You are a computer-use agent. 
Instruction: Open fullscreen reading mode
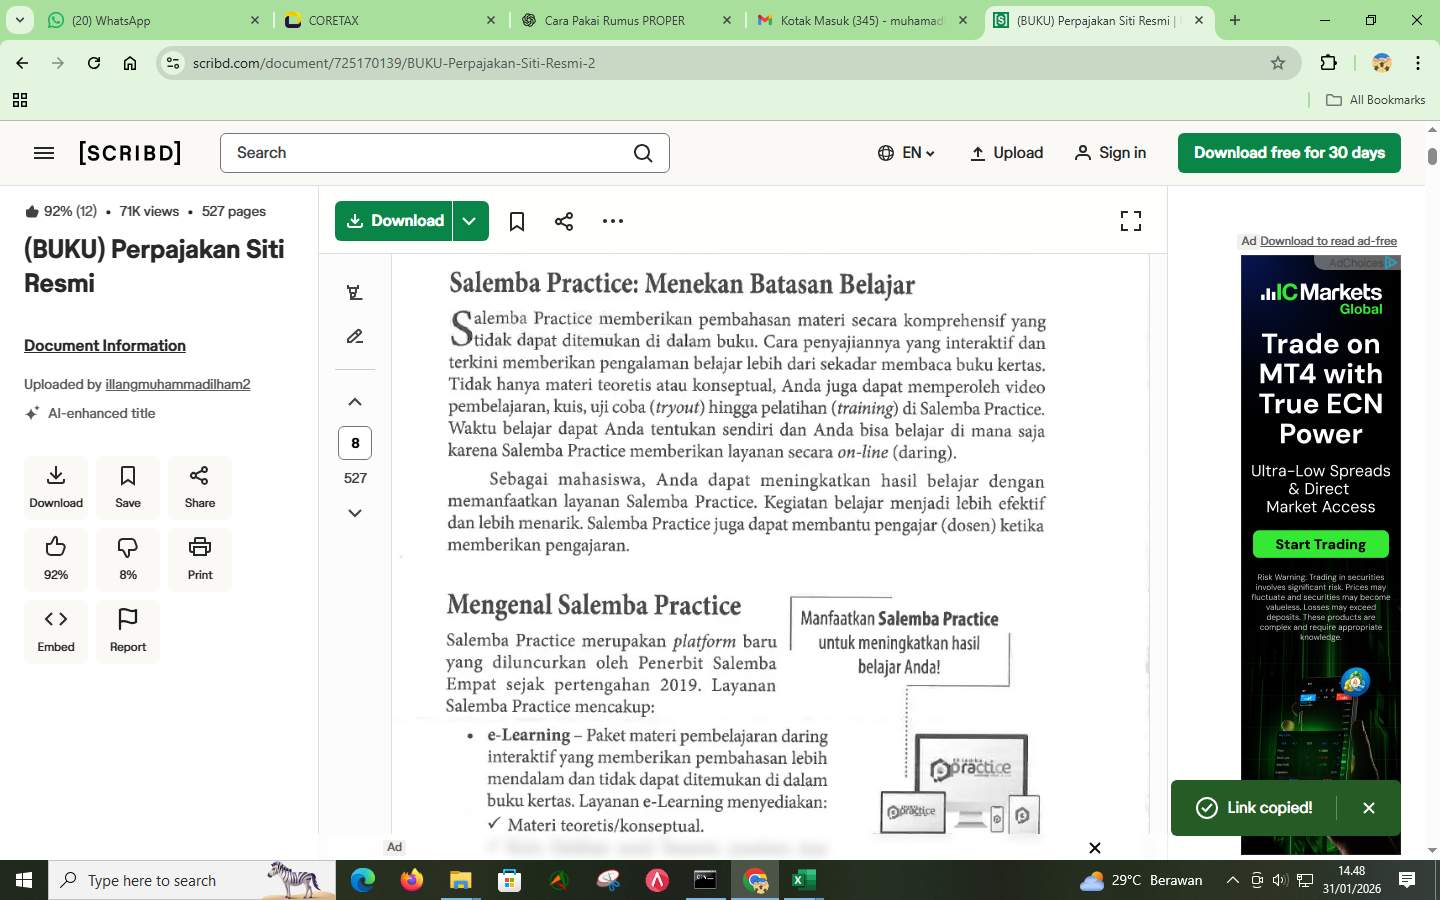(x=1130, y=220)
